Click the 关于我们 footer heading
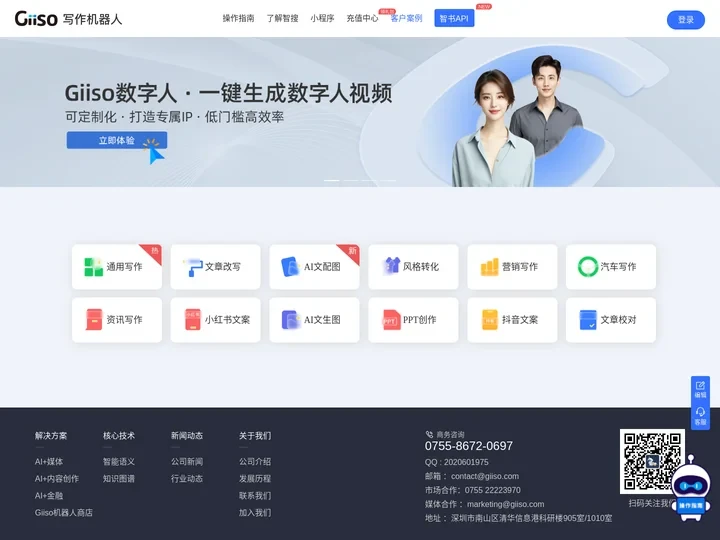720x540 pixels. 255,436
